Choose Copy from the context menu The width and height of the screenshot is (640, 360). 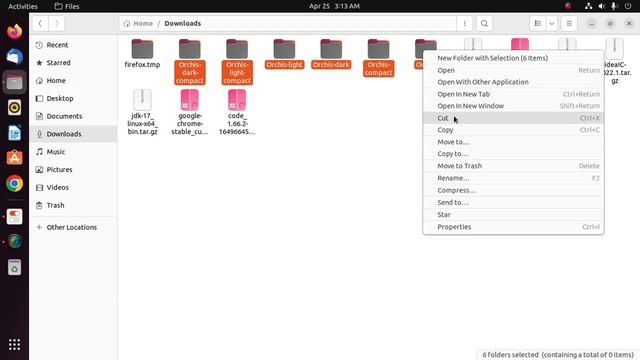[513, 130]
